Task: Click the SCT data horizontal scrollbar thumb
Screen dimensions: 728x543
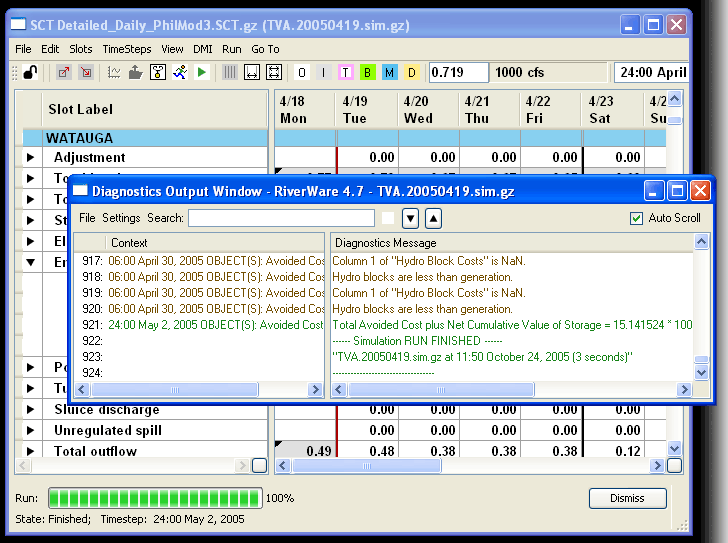Action: tap(366, 465)
